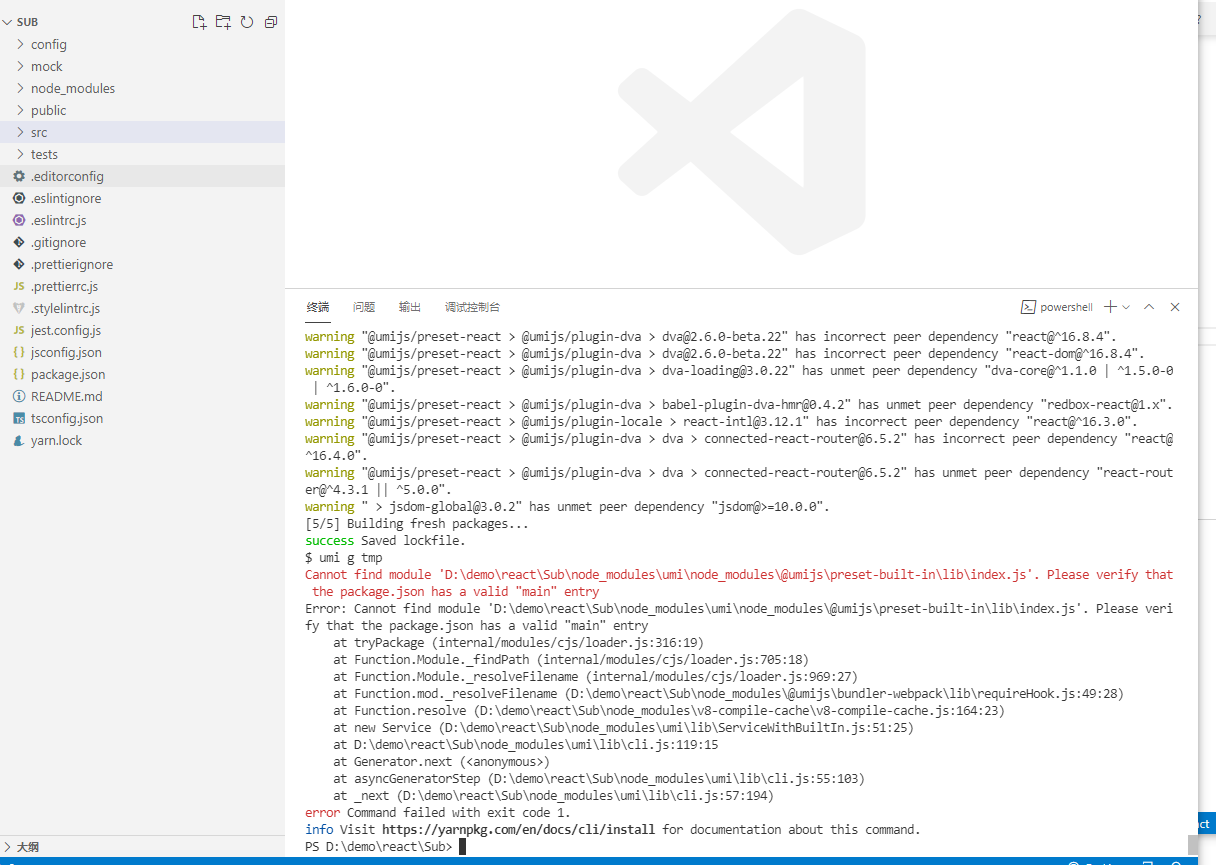Switch to the 问题 problems tab
Screen dimensions: 1216x865
(364, 307)
